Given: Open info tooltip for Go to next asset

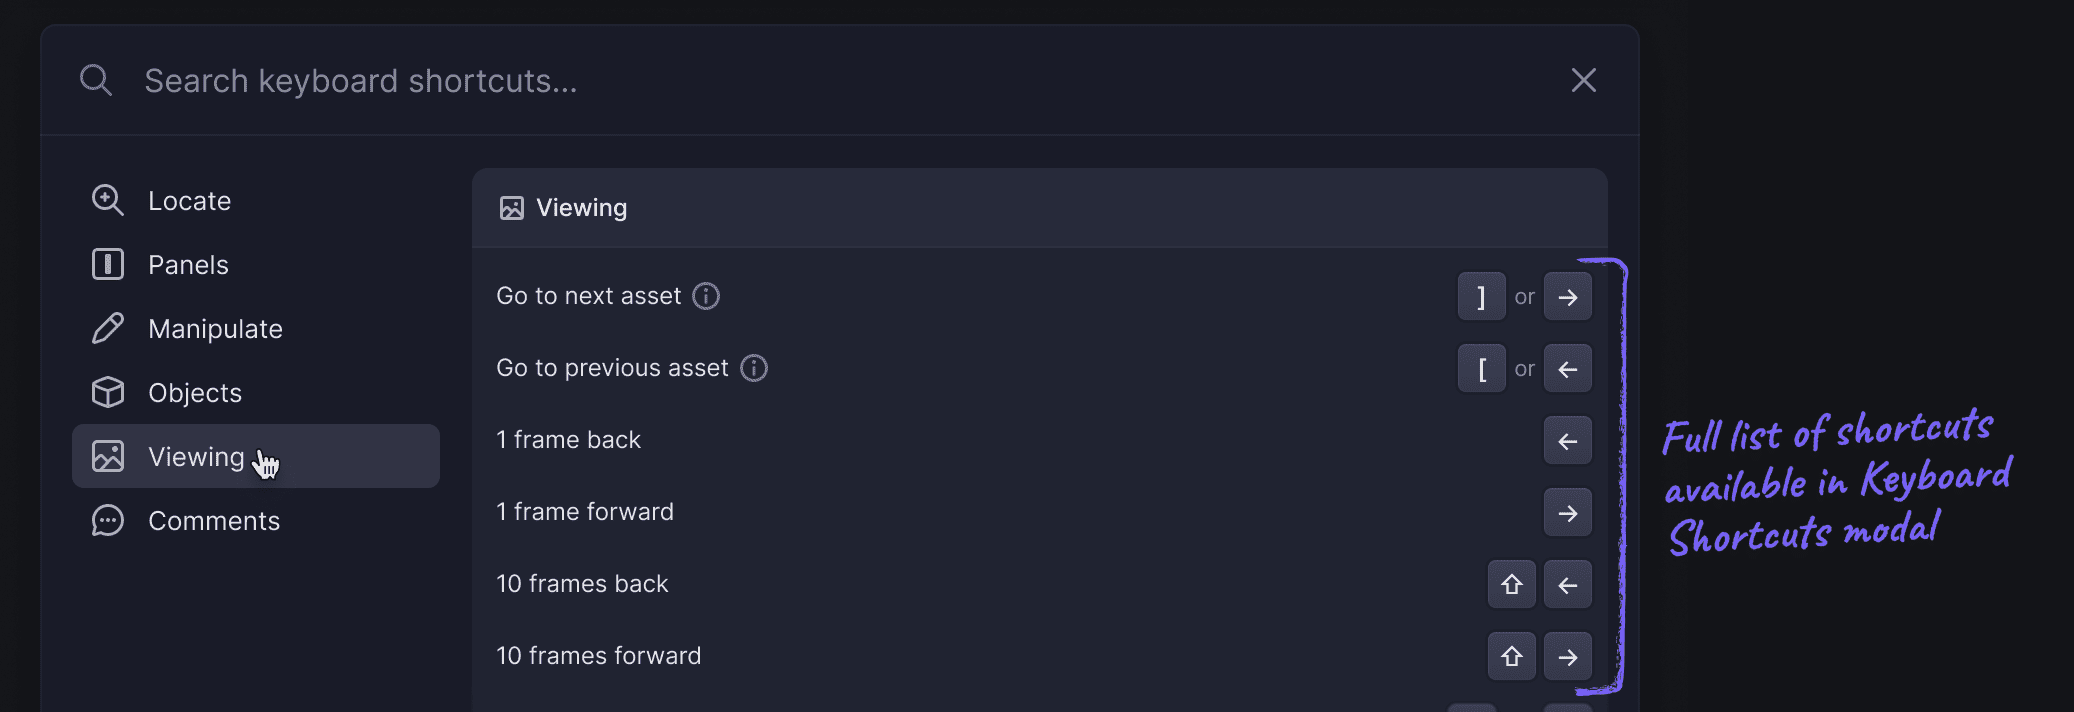Looking at the screenshot, I should click(x=706, y=295).
